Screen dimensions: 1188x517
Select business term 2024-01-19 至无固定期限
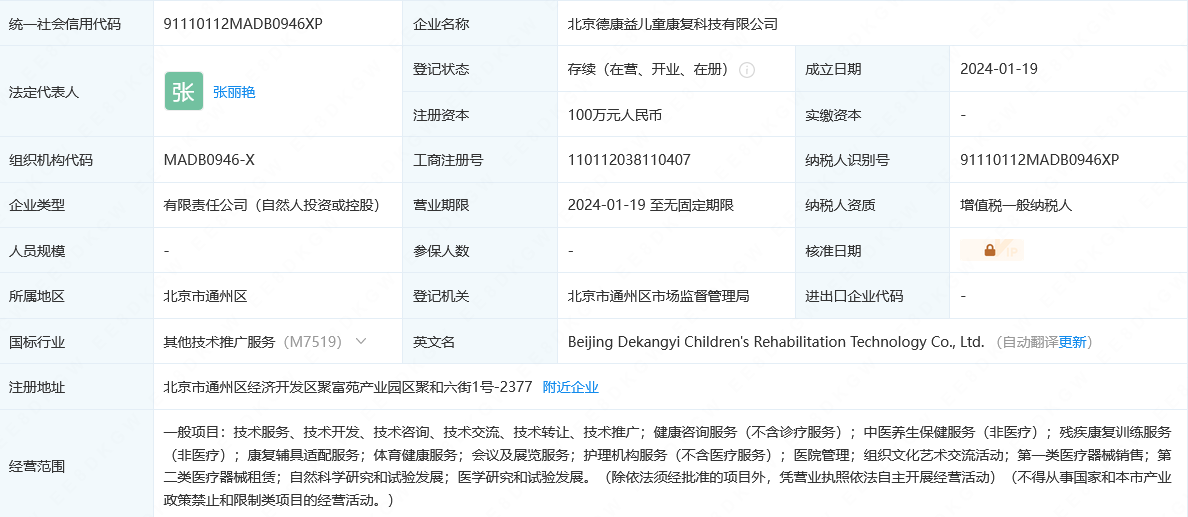pos(651,205)
